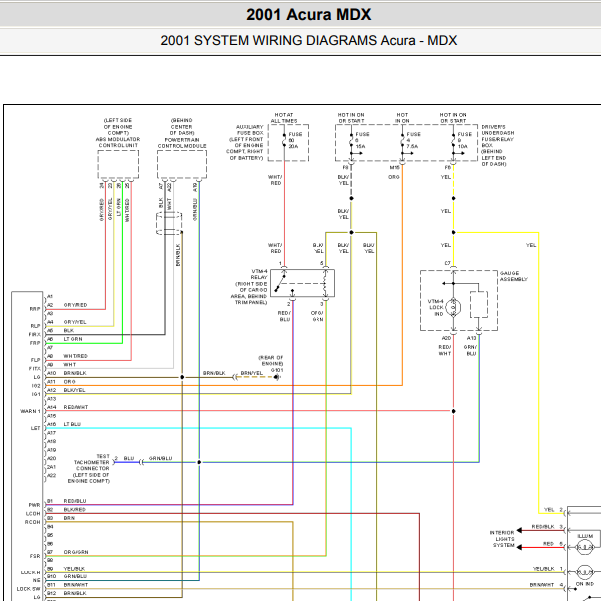This screenshot has width=601, height=601.
Task: Click the LT BLU wire label at pin A16
Action: pos(72,424)
